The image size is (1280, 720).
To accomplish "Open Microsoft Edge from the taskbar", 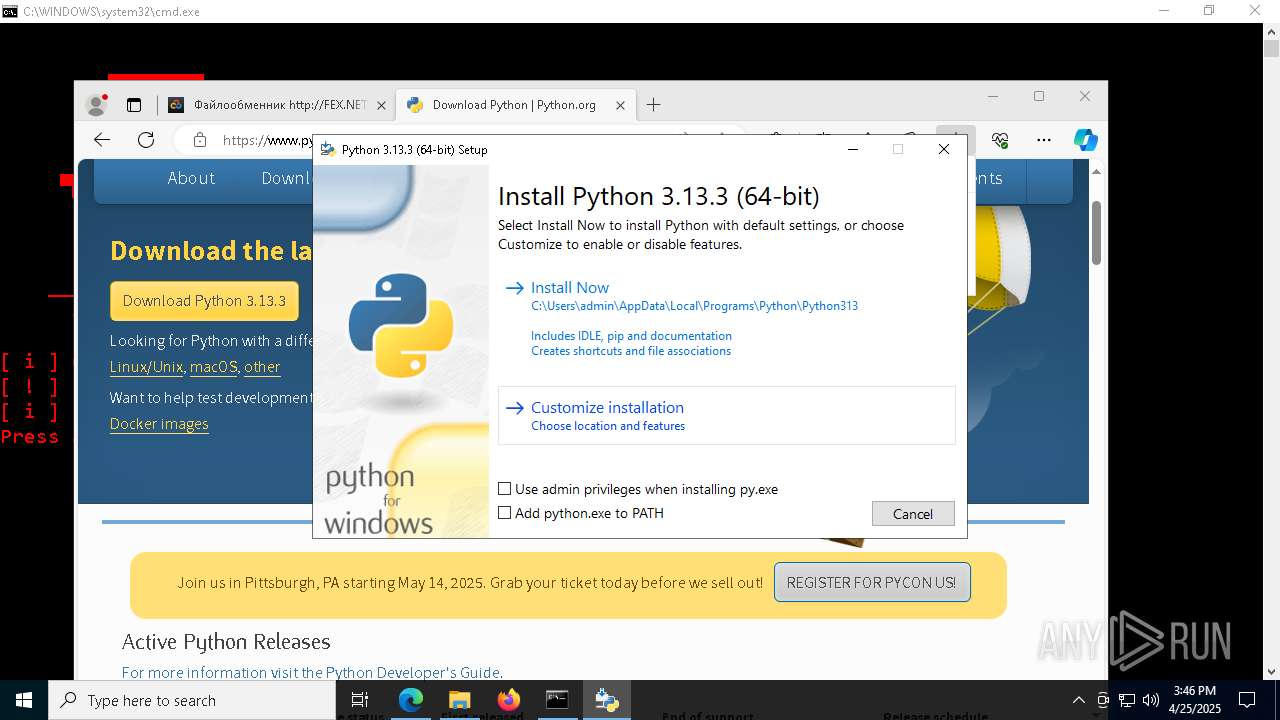I will 411,700.
